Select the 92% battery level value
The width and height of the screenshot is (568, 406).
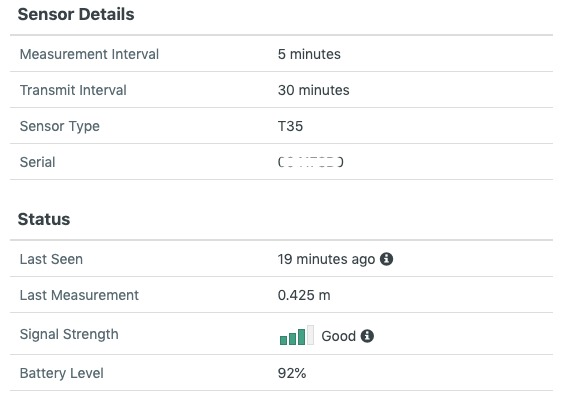point(292,373)
